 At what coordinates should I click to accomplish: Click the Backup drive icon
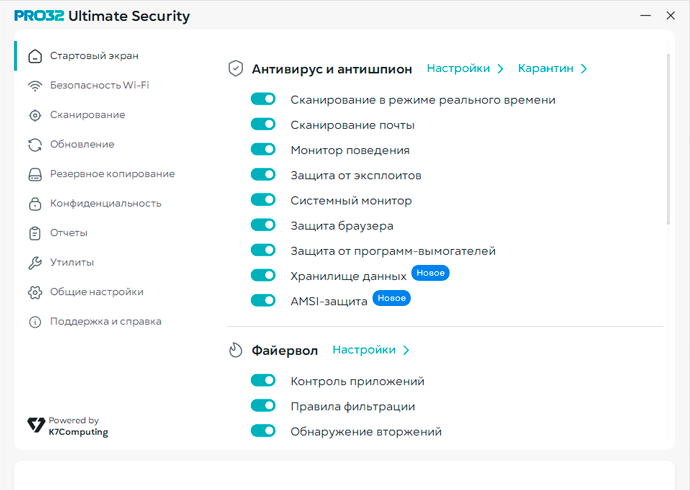[x=35, y=174]
